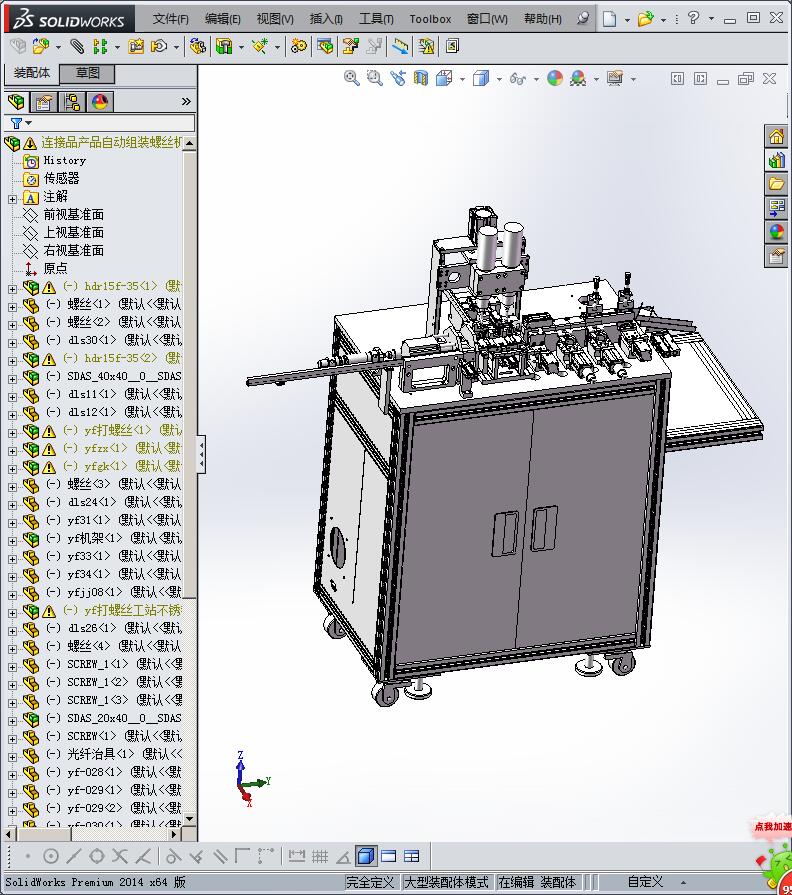Toggle the Large Assembly Mode status bar button

446,882
